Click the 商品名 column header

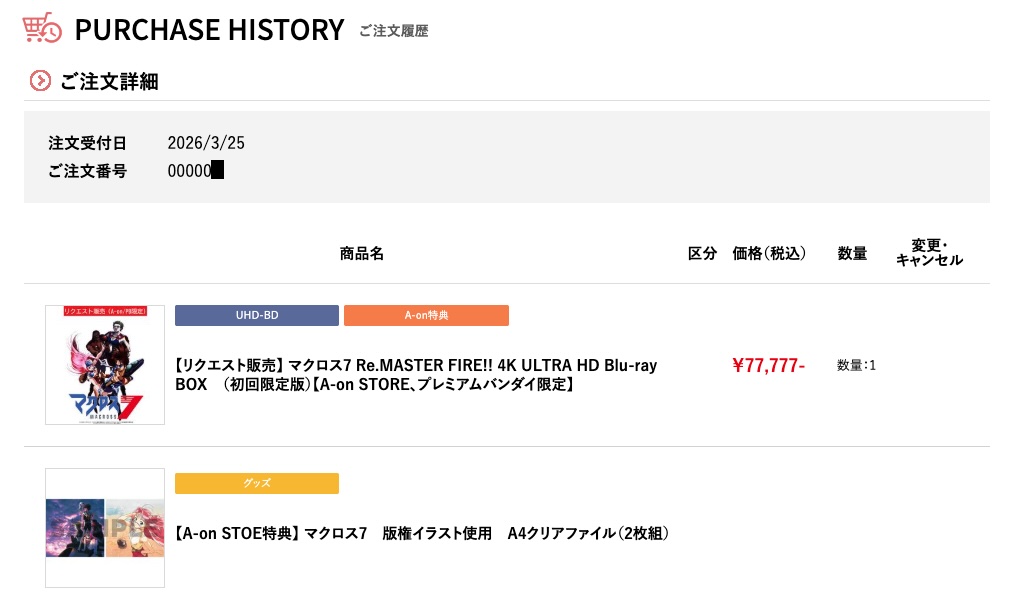pos(361,254)
